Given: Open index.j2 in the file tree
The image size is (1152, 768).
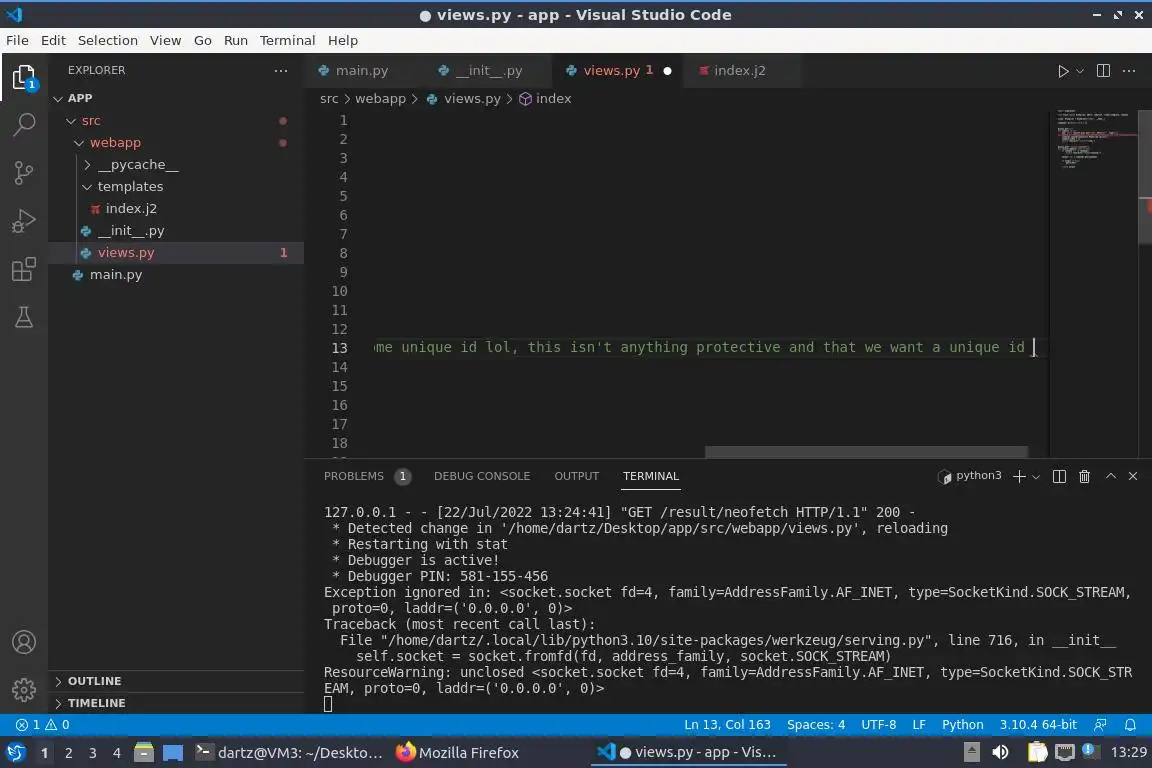Looking at the screenshot, I should point(176,209).
